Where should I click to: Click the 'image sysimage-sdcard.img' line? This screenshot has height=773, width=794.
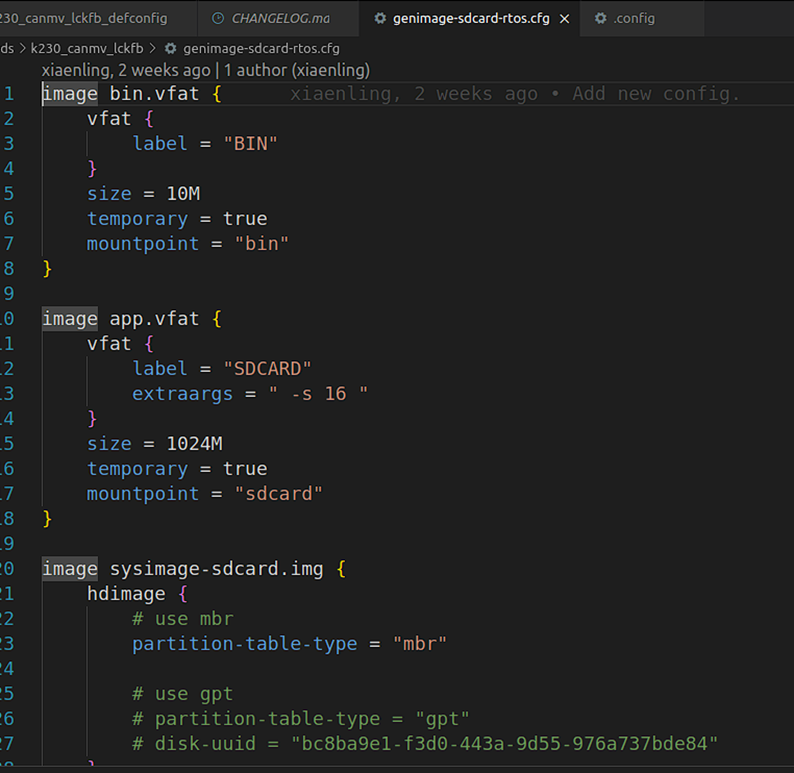[194, 569]
